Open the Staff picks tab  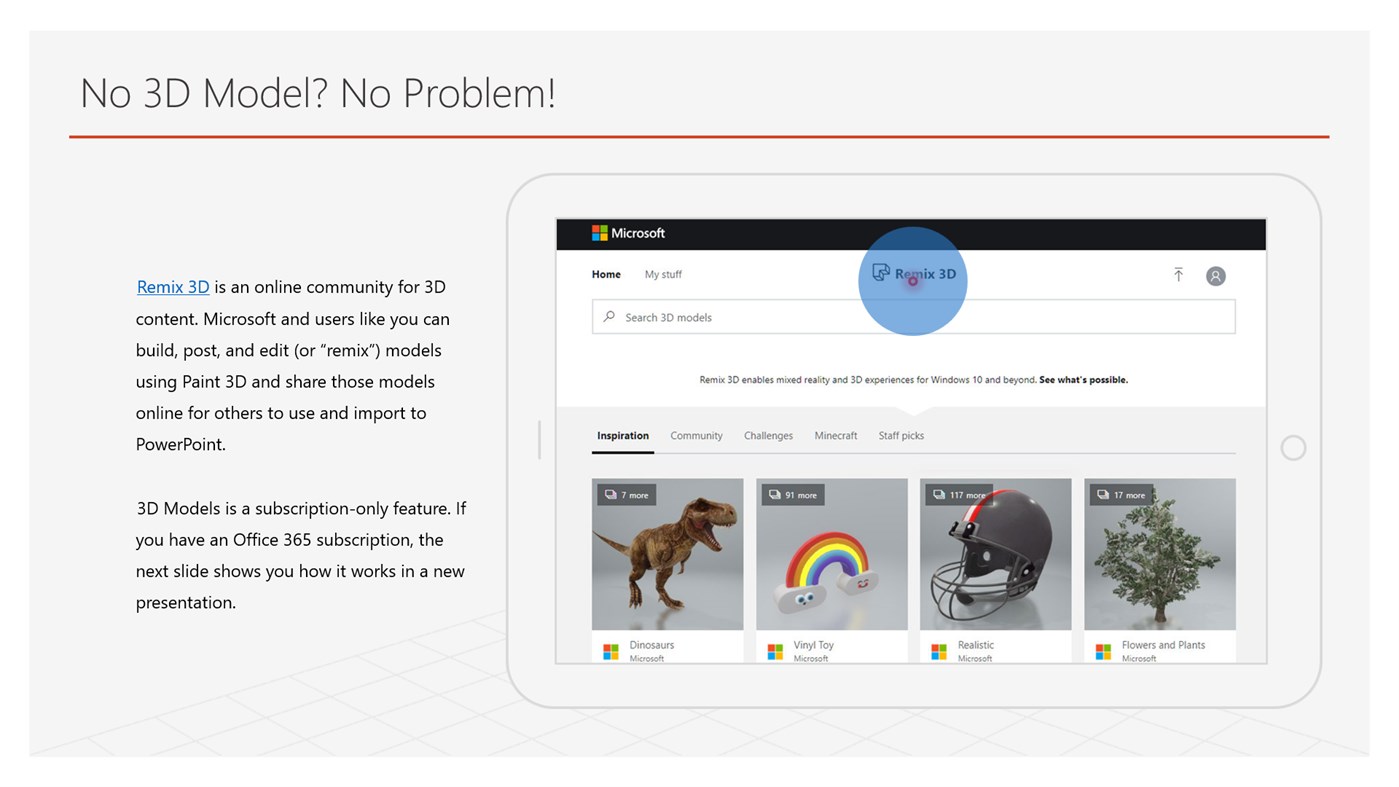click(x=902, y=435)
